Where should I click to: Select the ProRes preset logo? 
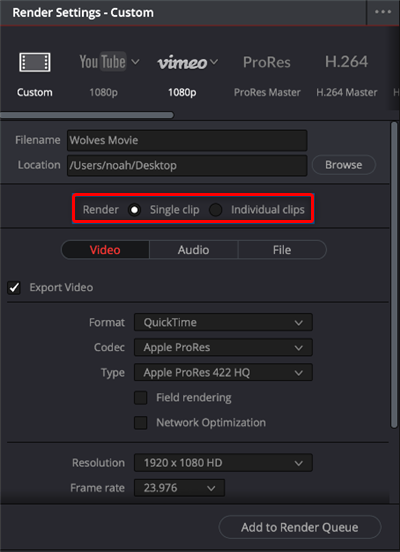coord(267,62)
